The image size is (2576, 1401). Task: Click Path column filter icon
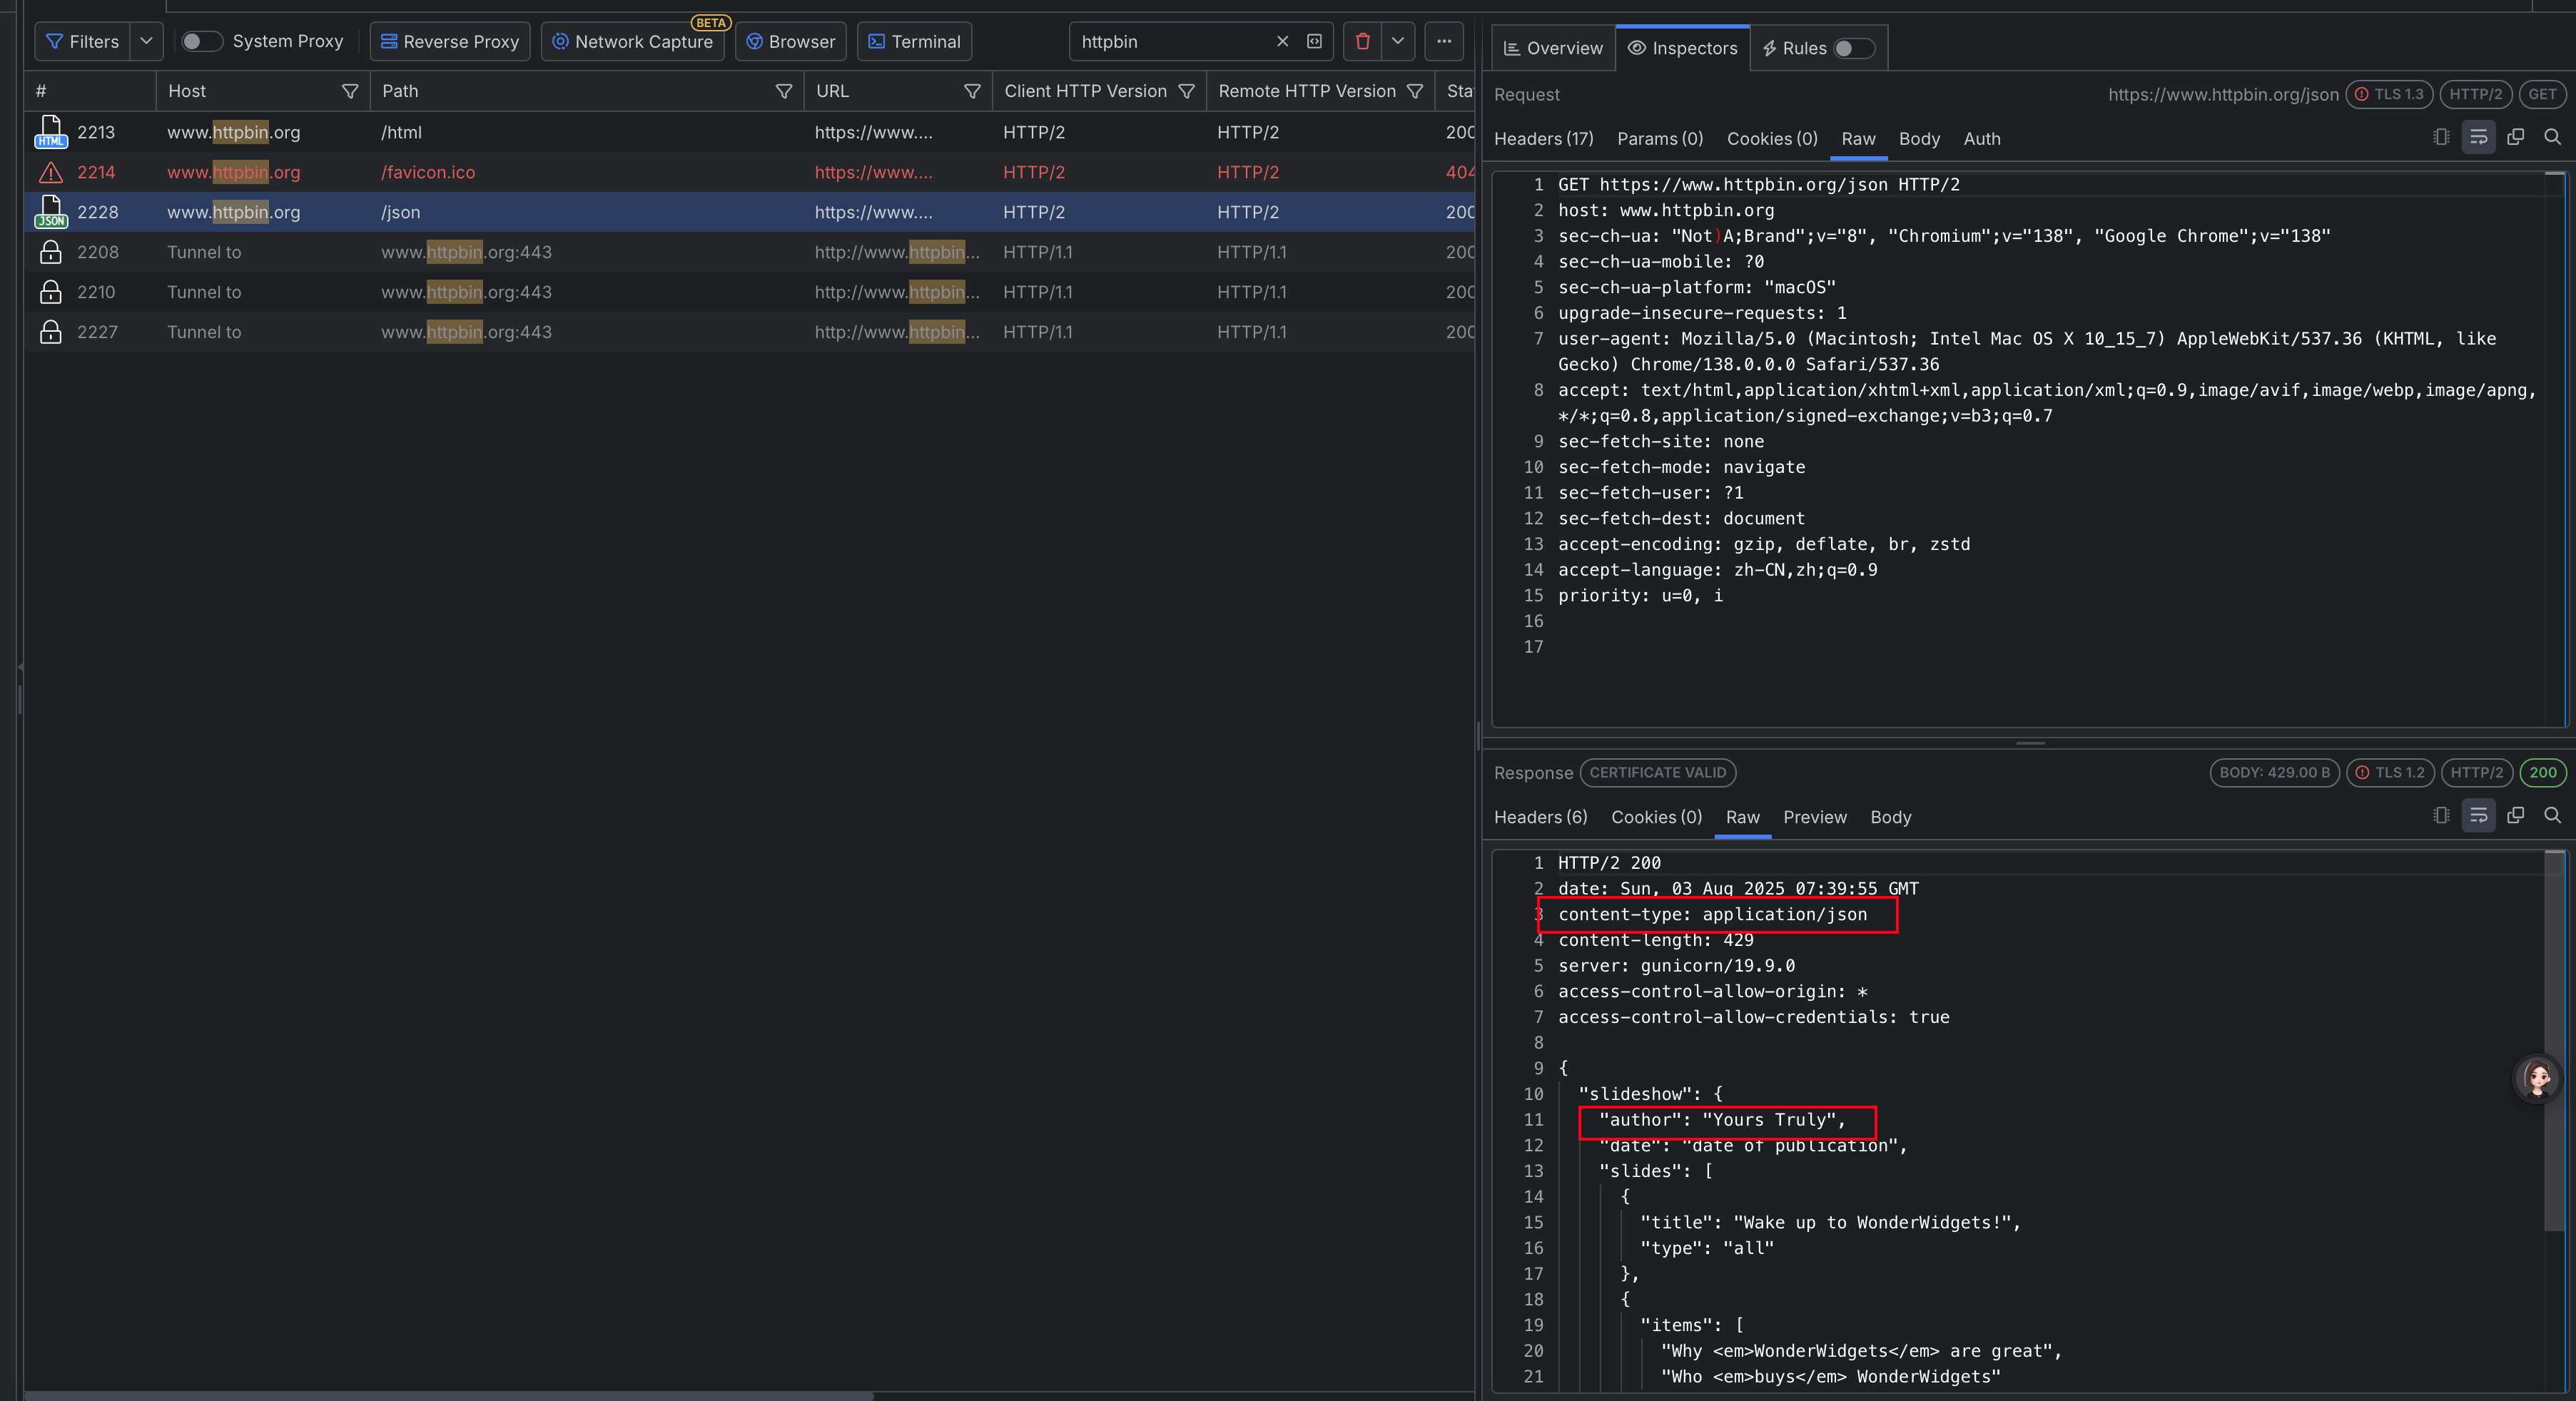[784, 91]
